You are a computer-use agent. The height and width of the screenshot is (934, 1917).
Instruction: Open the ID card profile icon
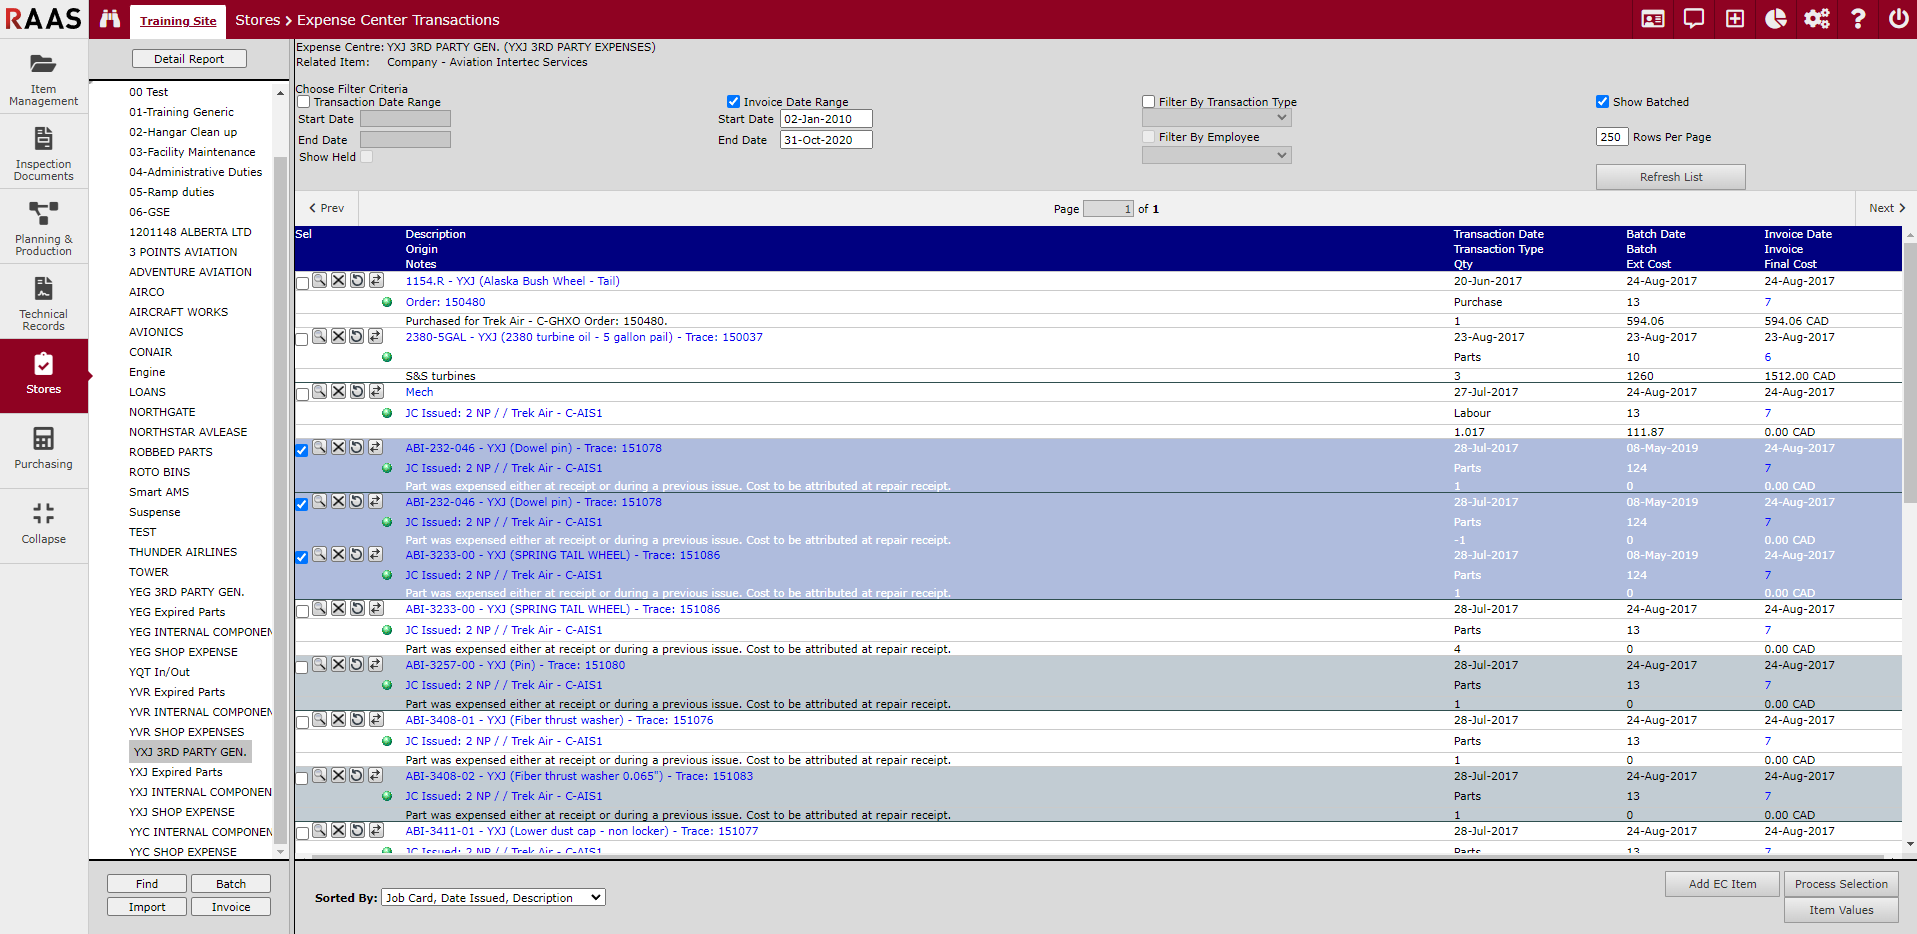tap(1653, 19)
